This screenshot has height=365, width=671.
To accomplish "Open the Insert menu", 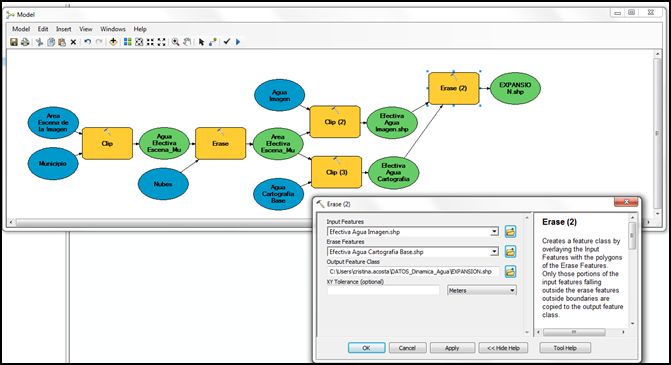I will click(64, 29).
